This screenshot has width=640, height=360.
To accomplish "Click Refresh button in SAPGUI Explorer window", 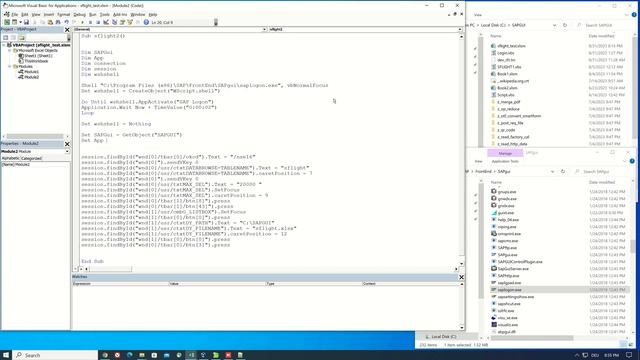I will 565,25.
